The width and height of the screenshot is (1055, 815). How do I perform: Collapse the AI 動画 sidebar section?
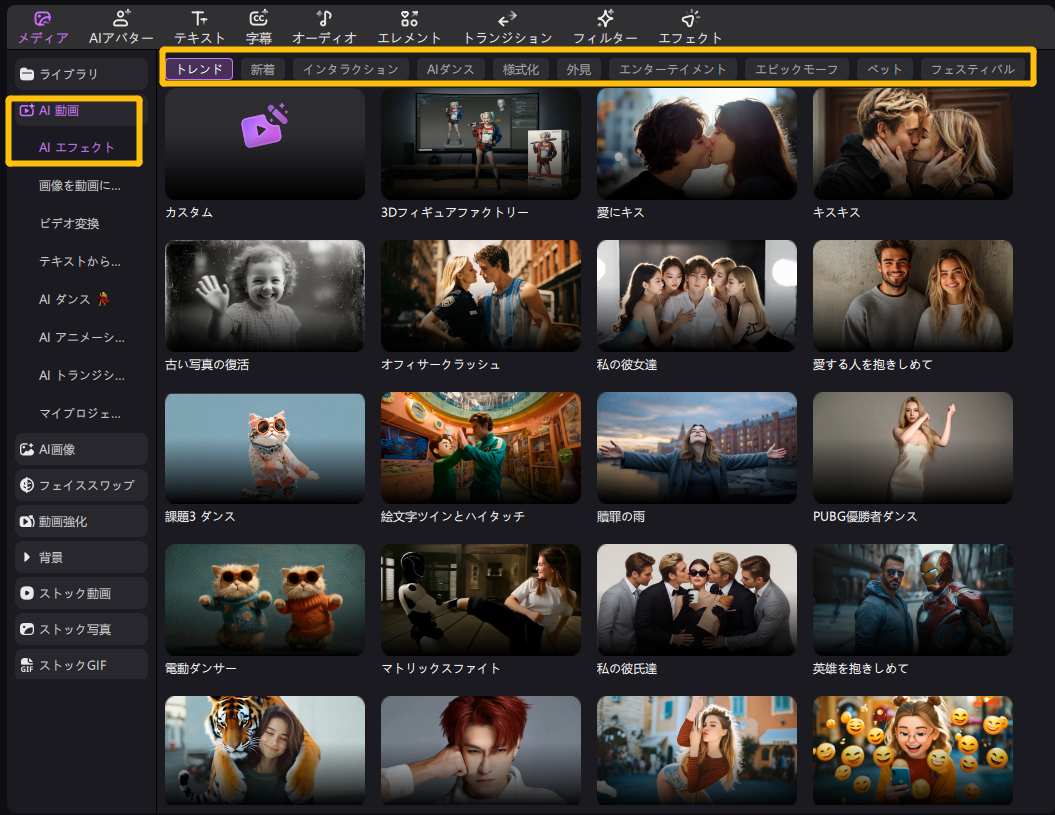click(76, 111)
